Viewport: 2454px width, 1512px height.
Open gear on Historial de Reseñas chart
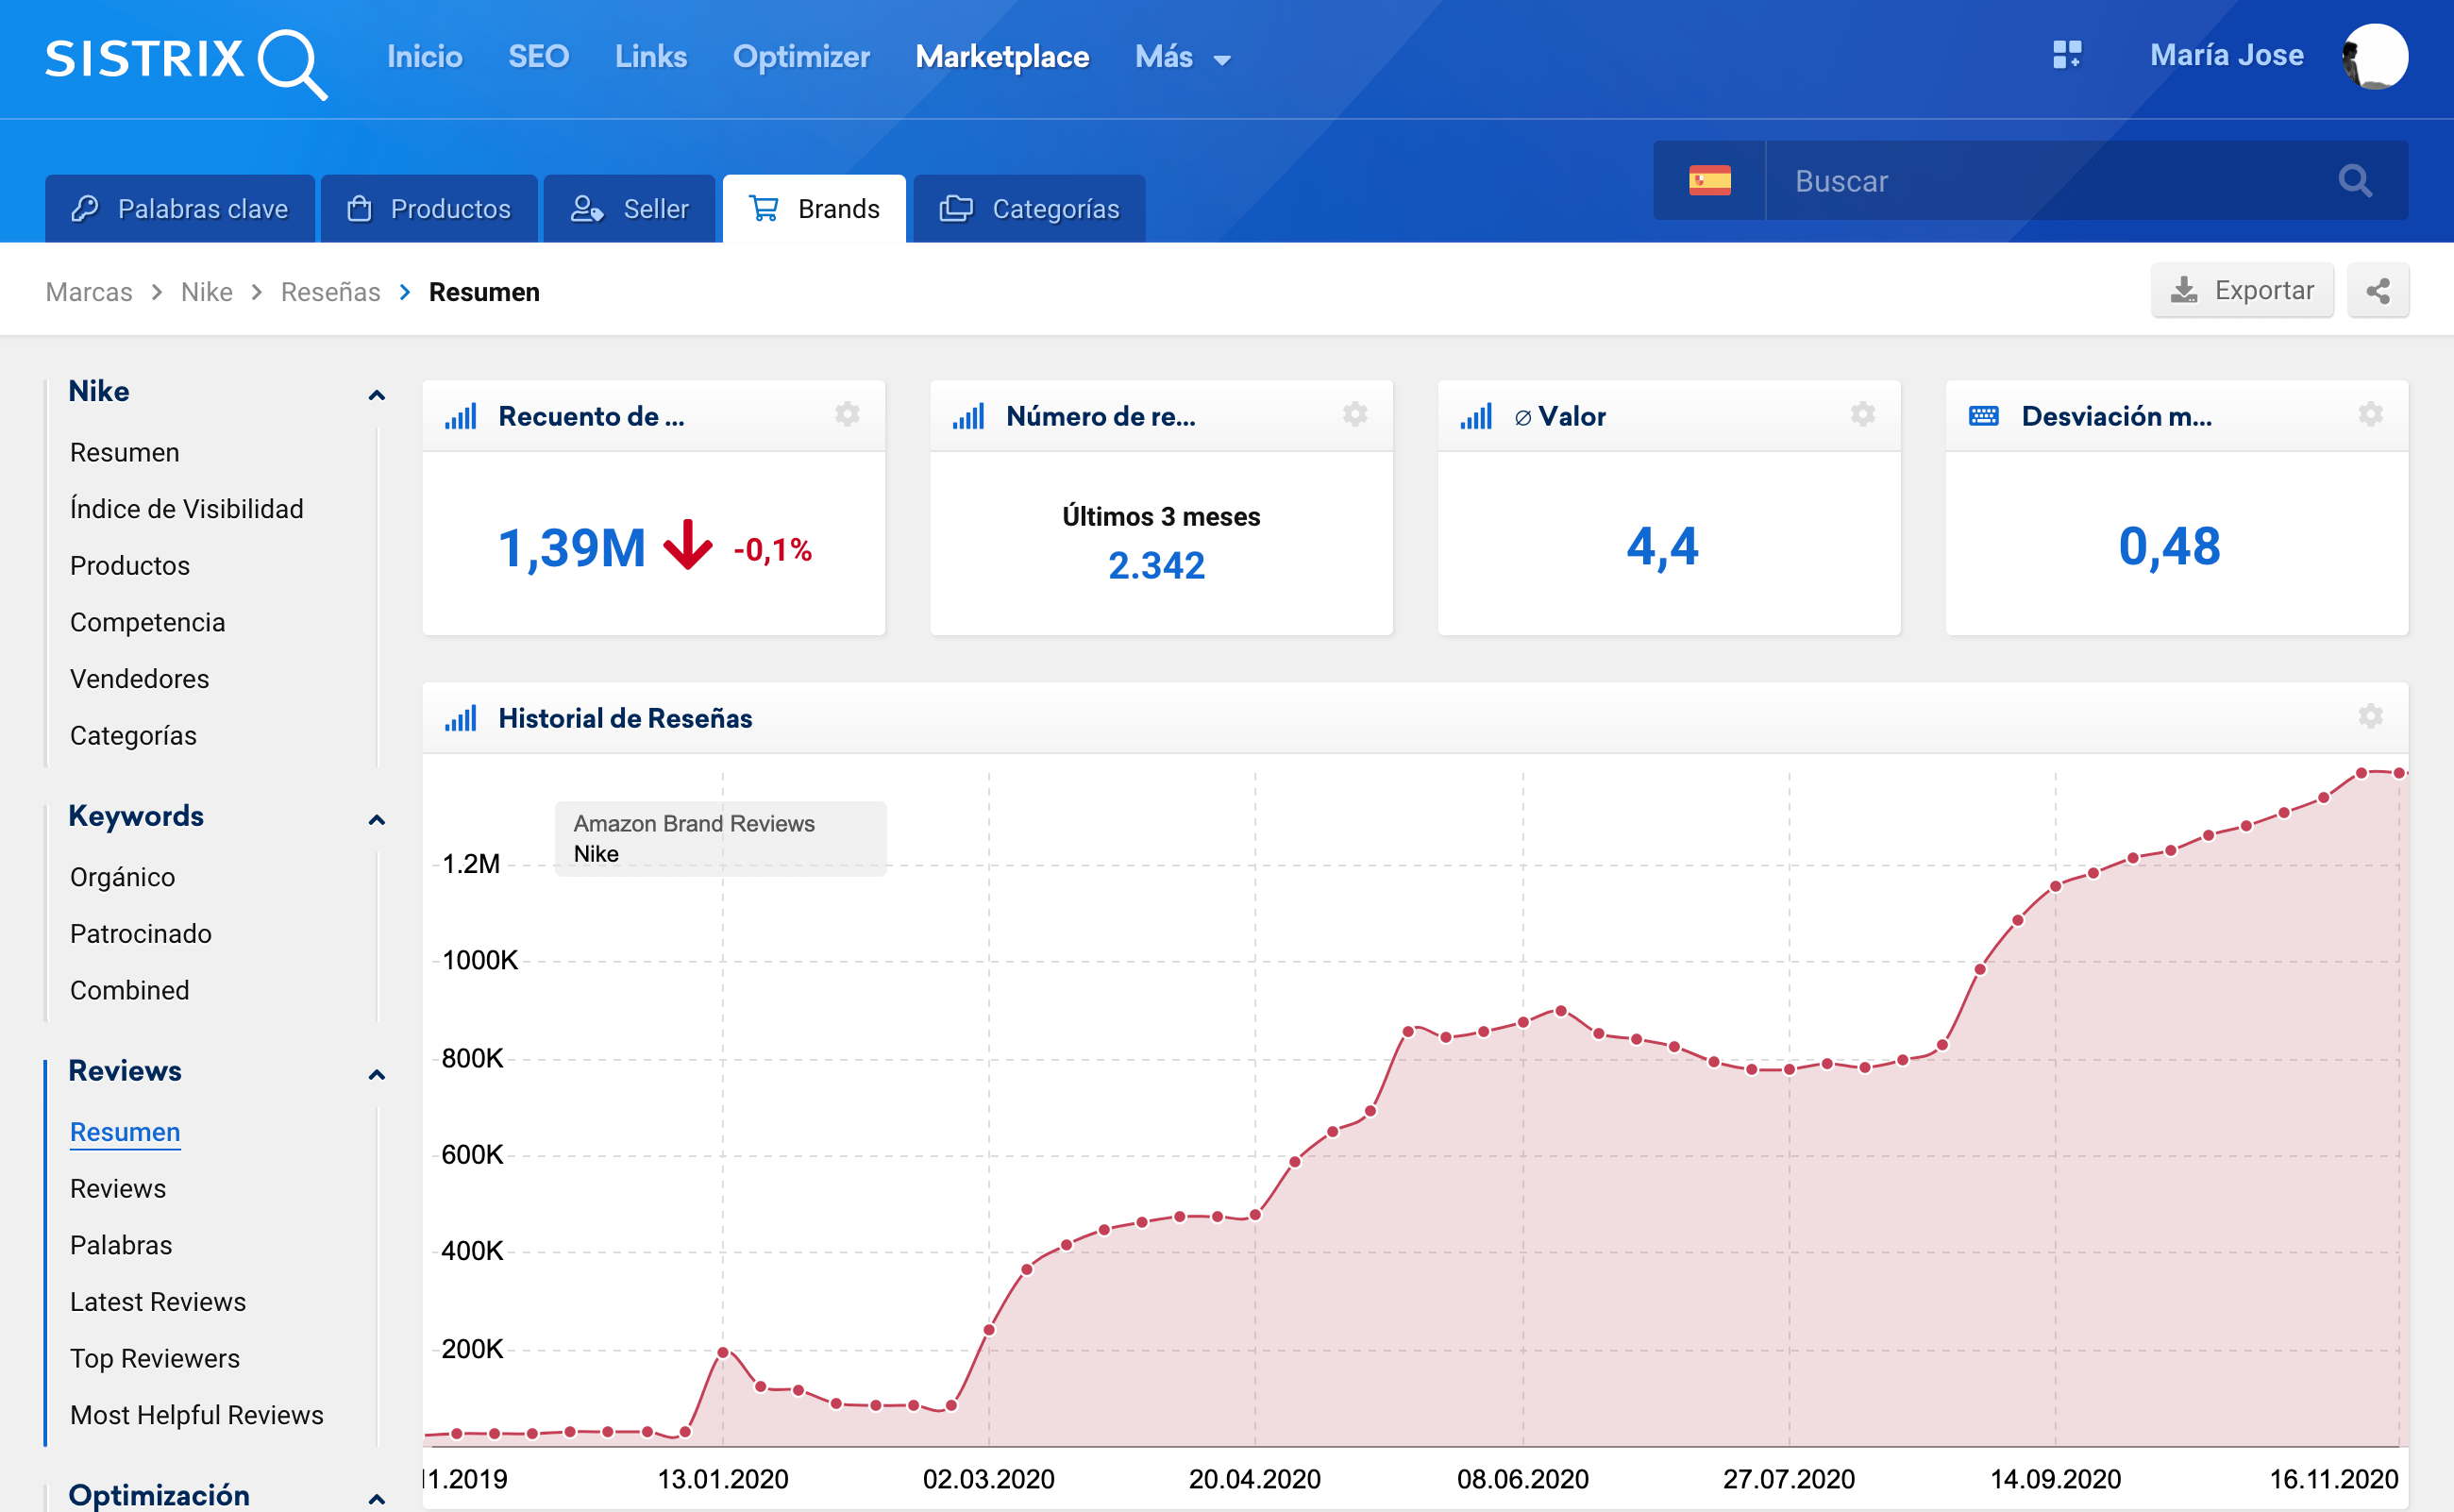2369,716
